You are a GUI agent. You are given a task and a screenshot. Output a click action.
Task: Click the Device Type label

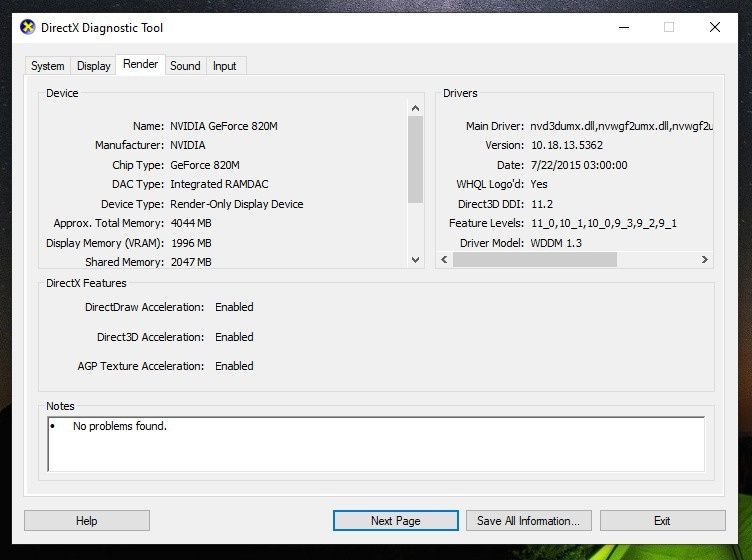(x=132, y=204)
